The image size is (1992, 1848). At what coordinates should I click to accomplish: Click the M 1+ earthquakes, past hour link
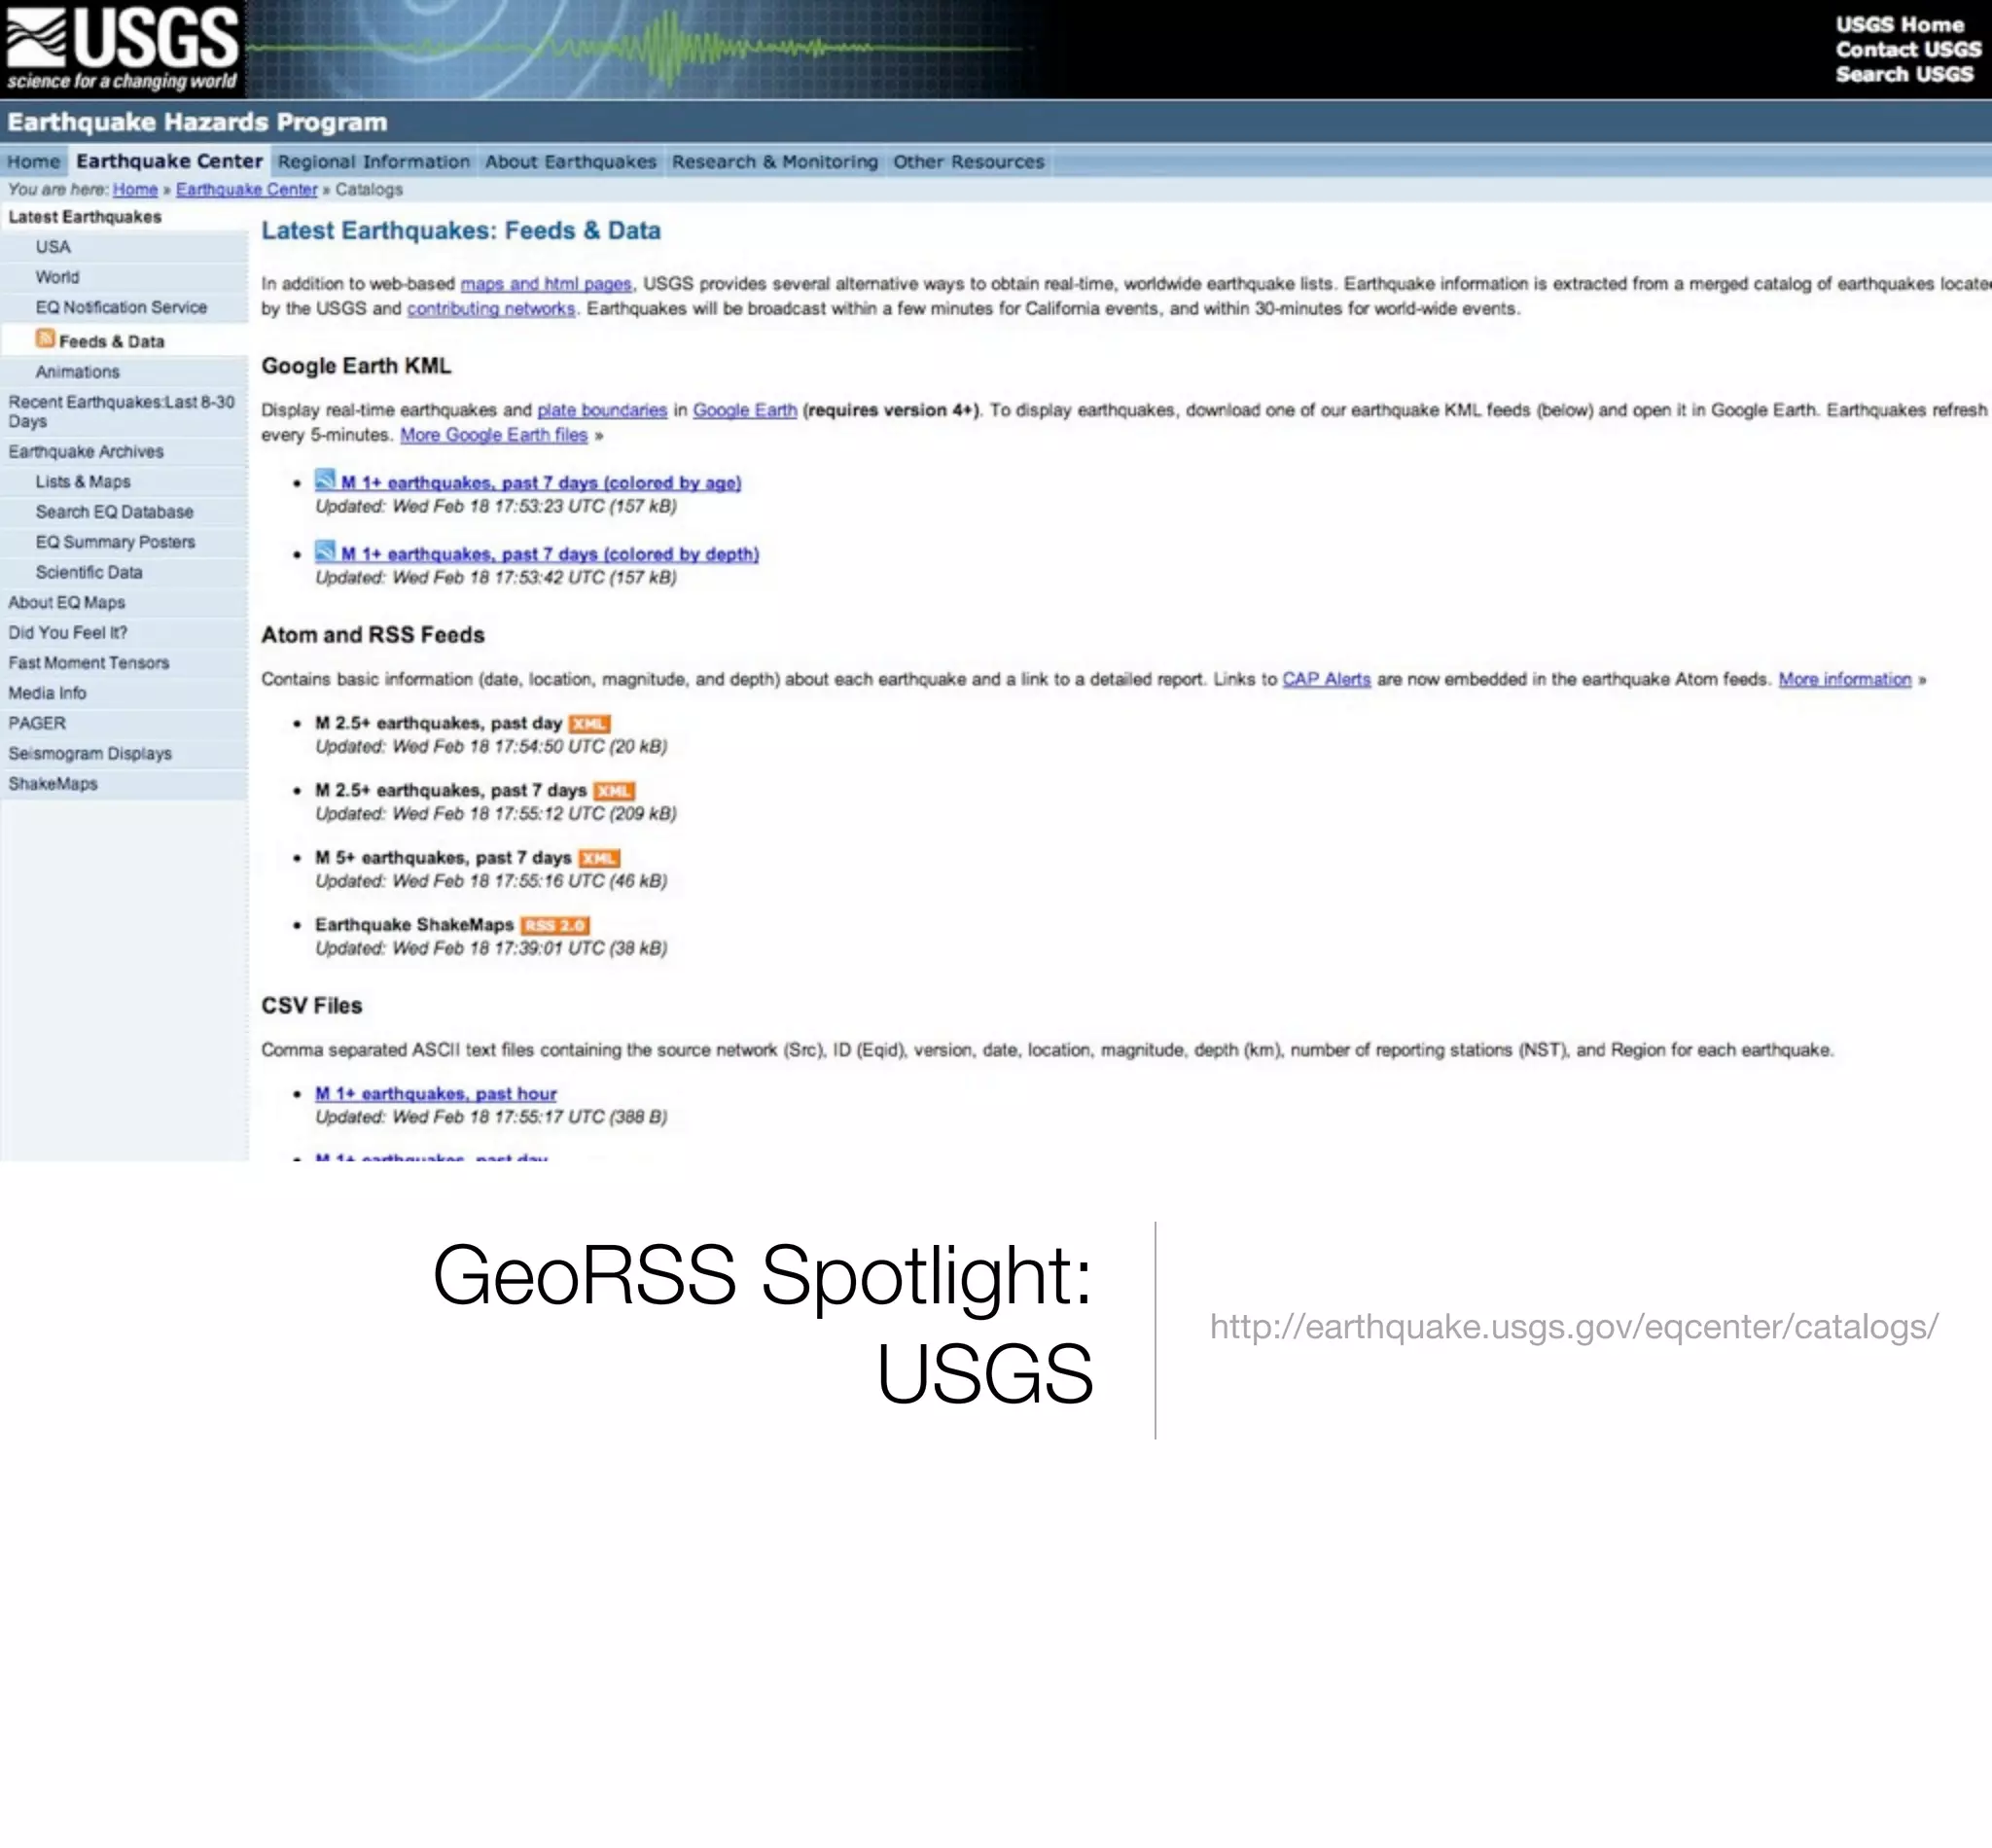(x=435, y=1094)
